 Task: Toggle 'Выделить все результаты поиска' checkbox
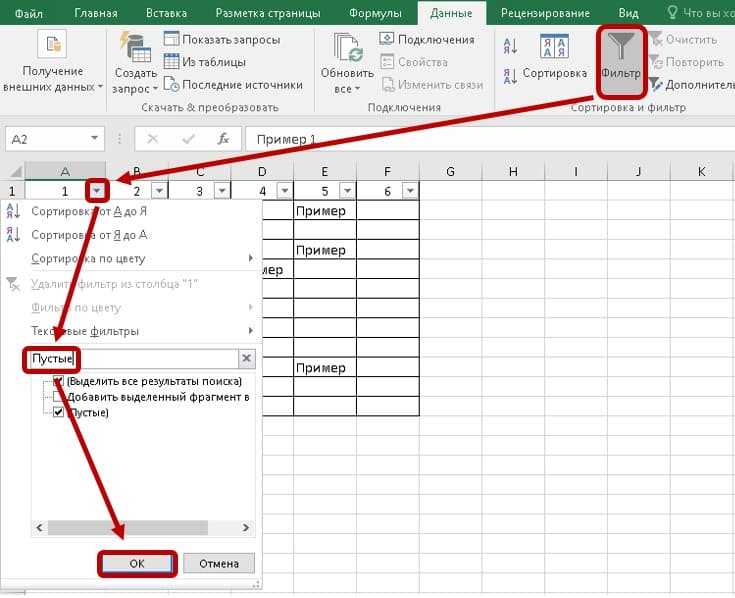[58, 382]
